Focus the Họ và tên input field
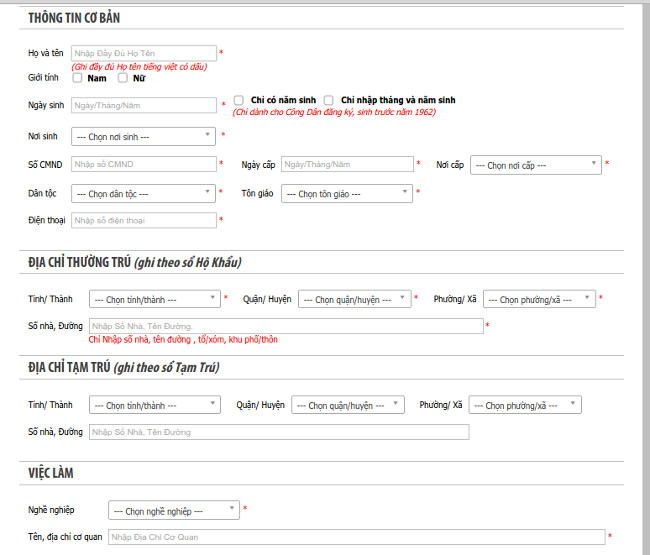This screenshot has height=555, width=650. click(144, 53)
